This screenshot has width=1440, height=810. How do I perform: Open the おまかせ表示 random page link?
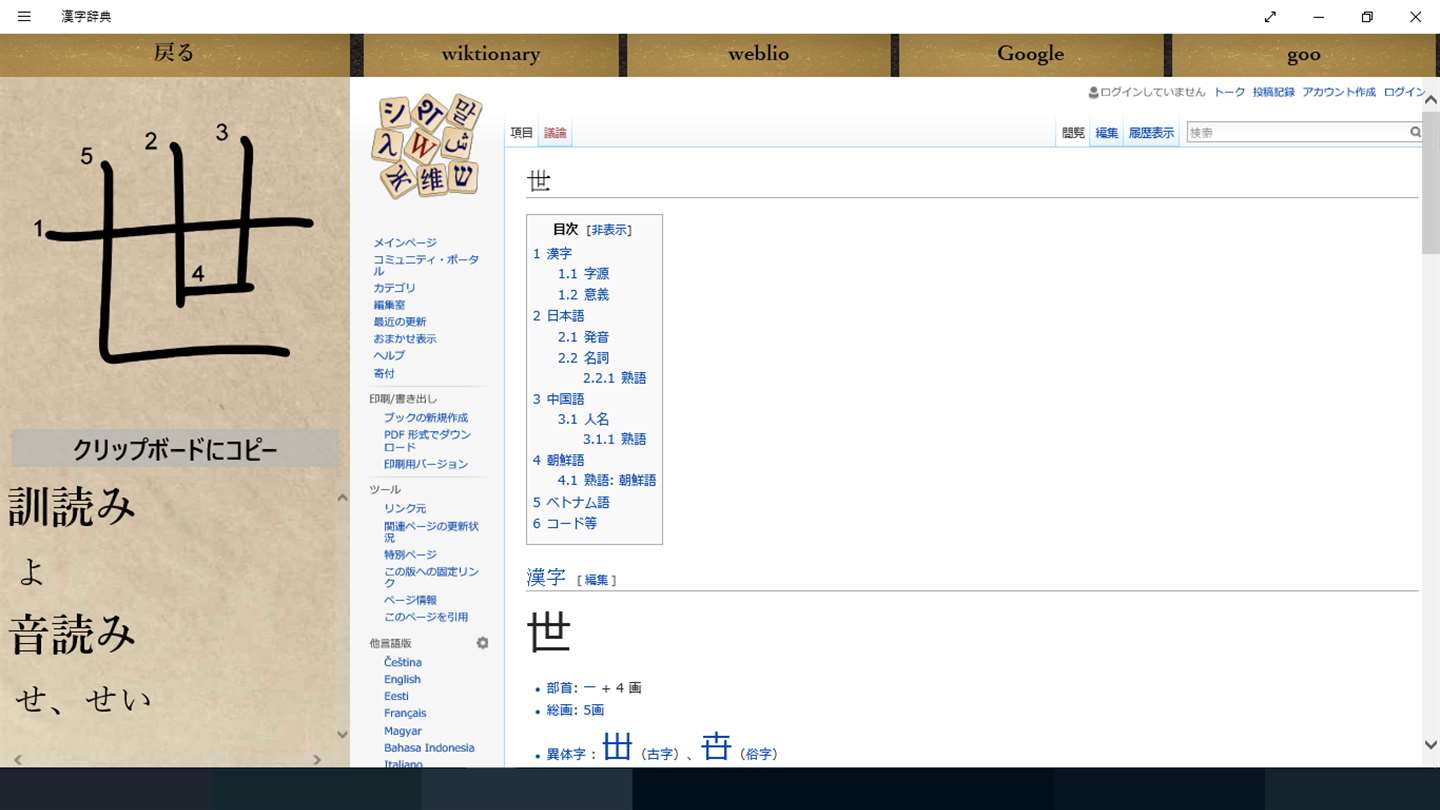click(404, 339)
